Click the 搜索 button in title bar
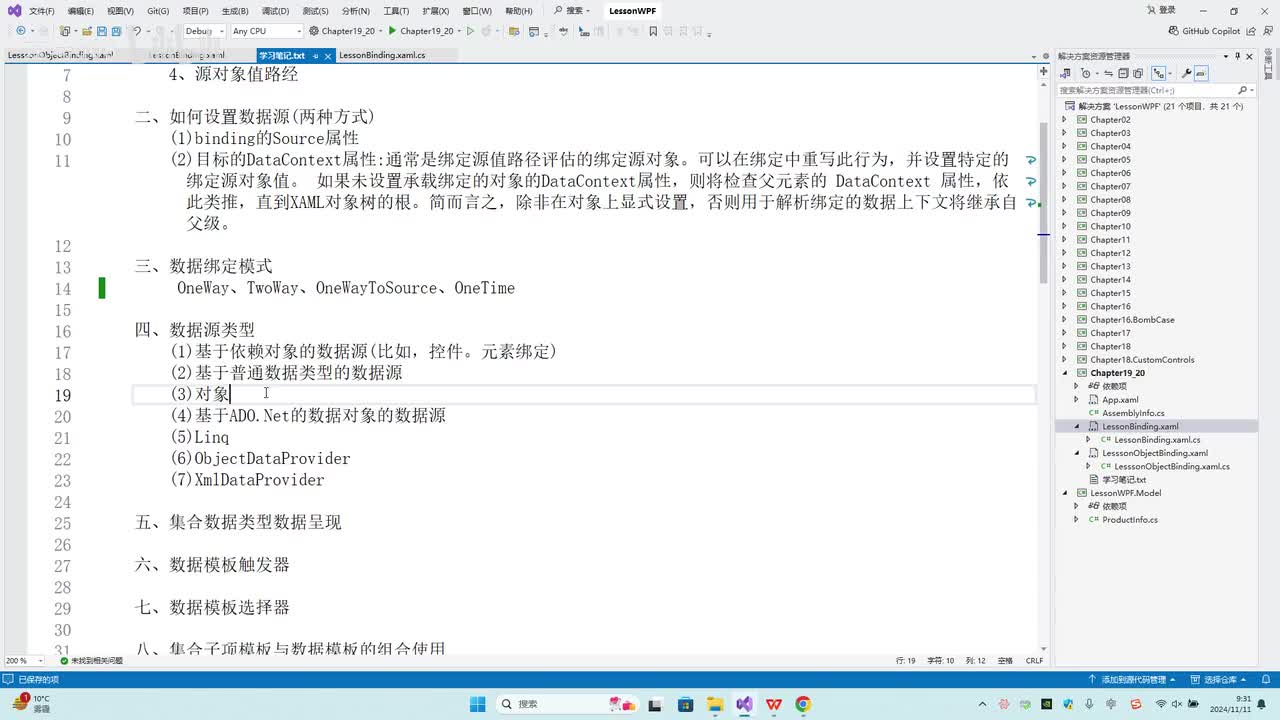Image resolution: width=1280 pixels, height=720 pixels. tap(573, 11)
